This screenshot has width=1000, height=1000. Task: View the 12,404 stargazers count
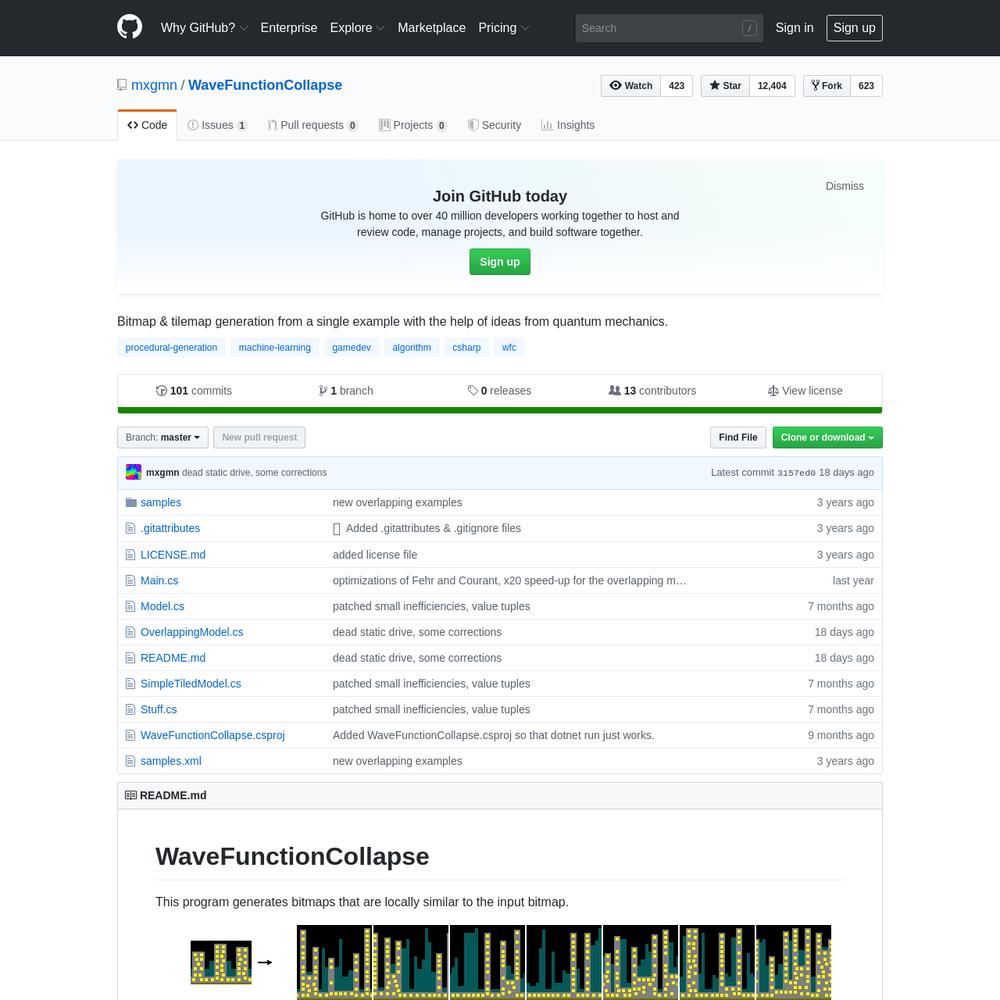772,85
